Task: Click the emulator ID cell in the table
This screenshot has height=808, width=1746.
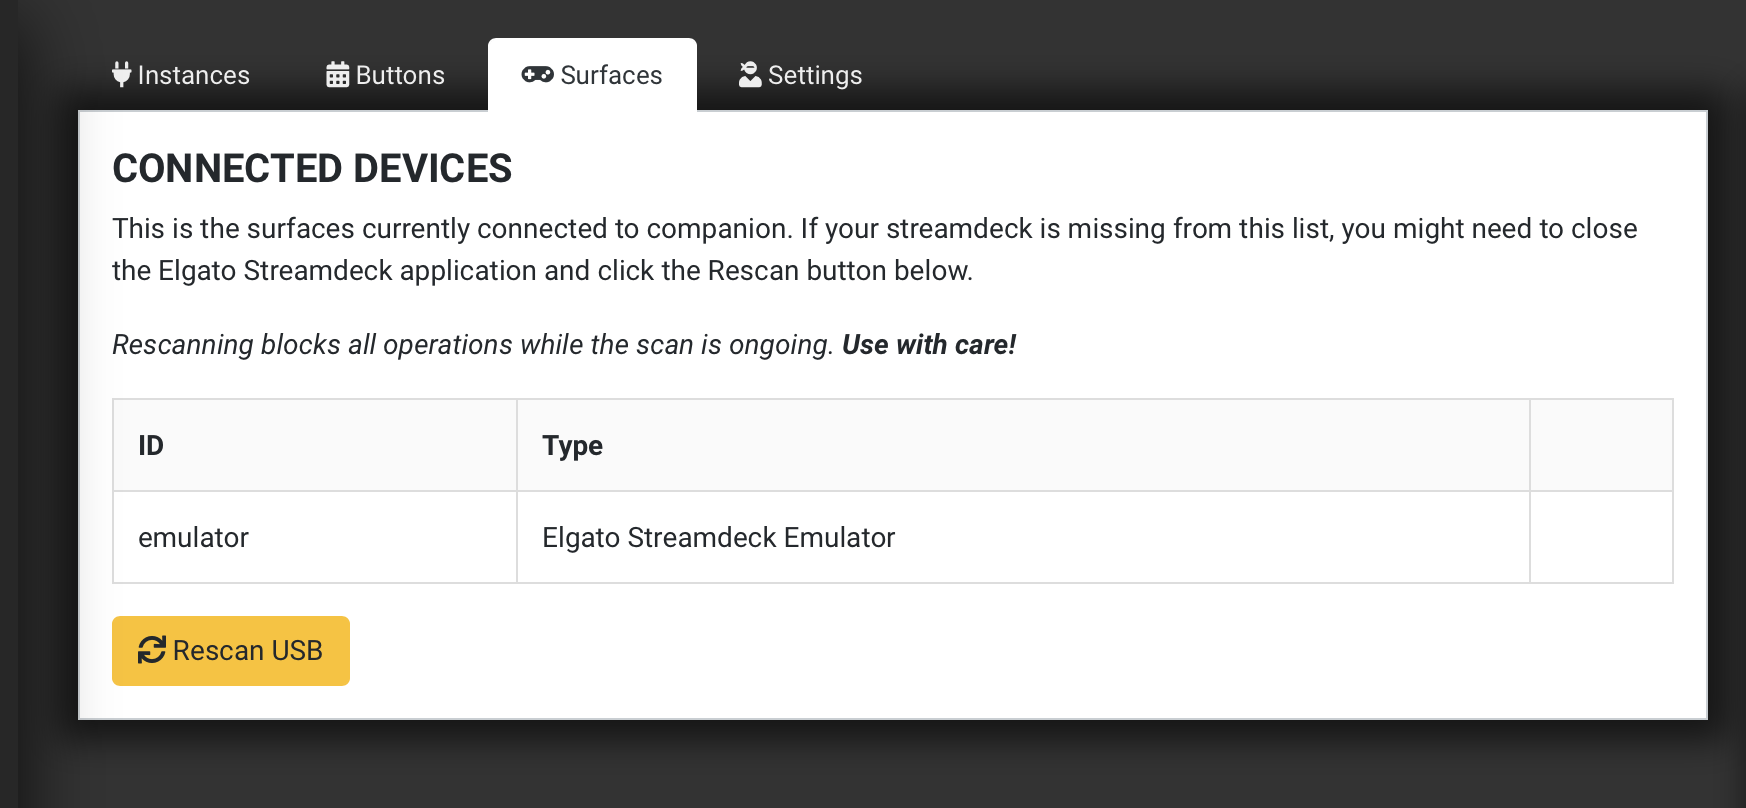Action: tap(193, 537)
